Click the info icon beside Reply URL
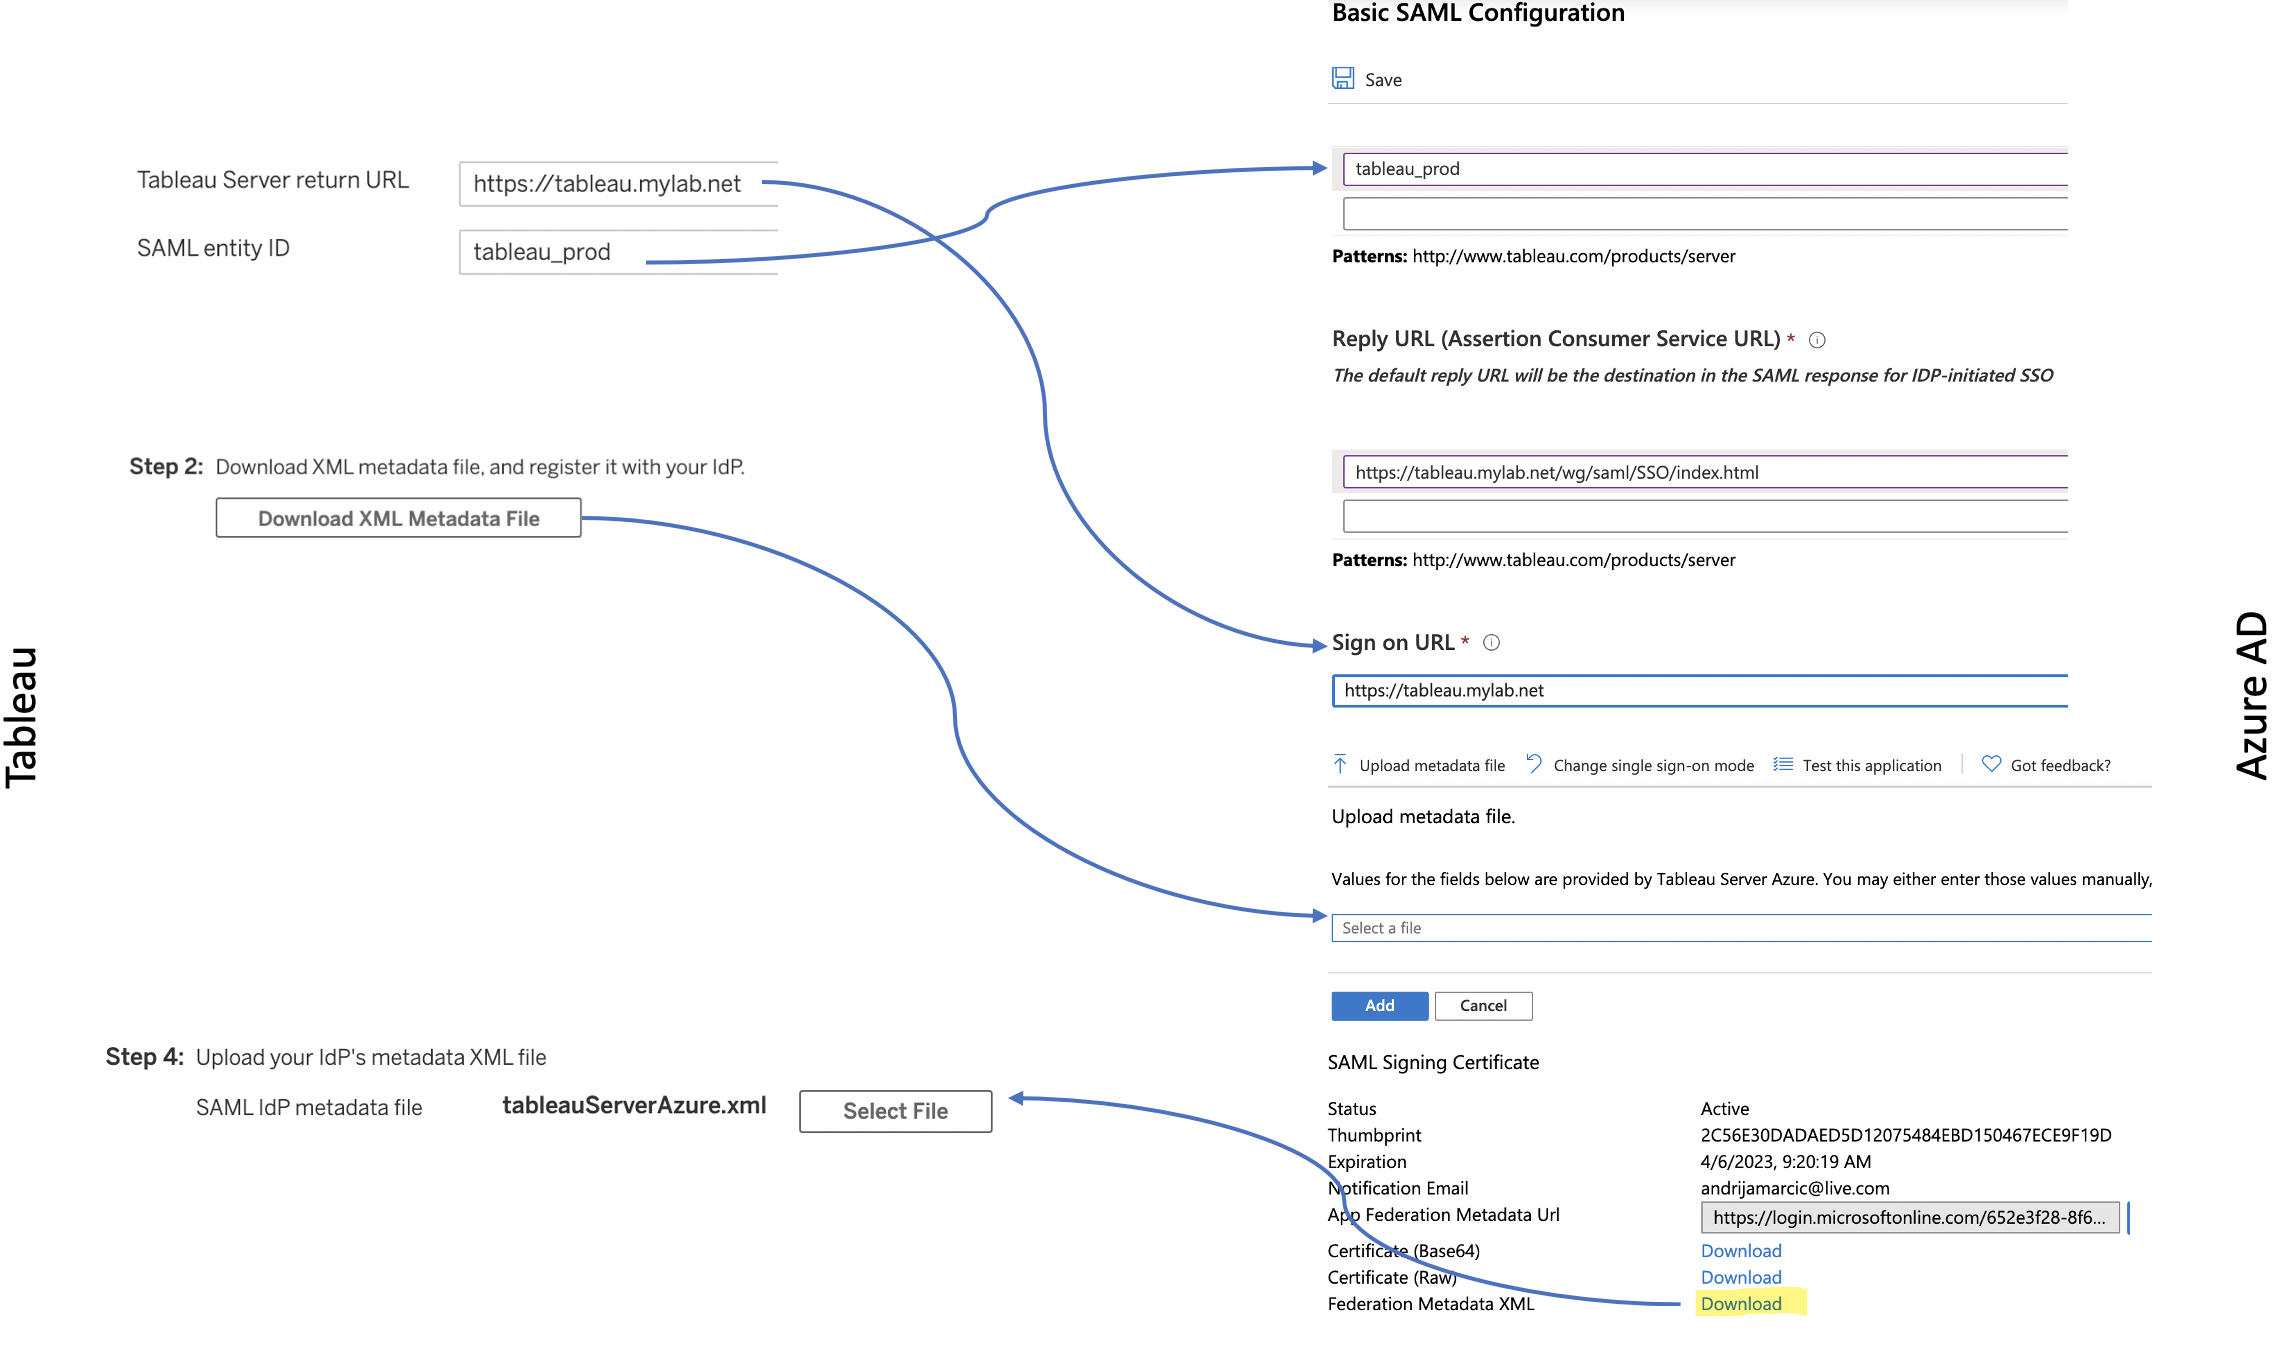Image resolution: width=2284 pixels, height=1348 pixels. (1817, 340)
